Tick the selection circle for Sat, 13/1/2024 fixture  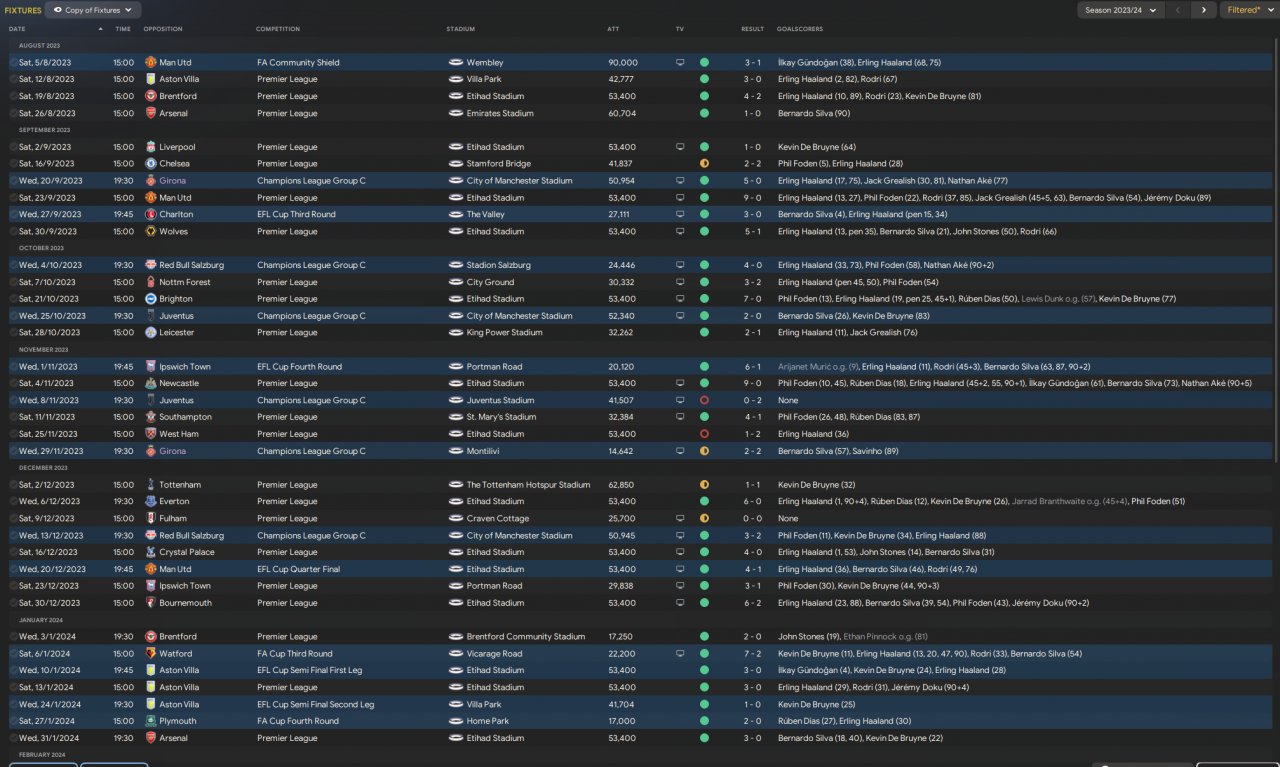pos(13,687)
